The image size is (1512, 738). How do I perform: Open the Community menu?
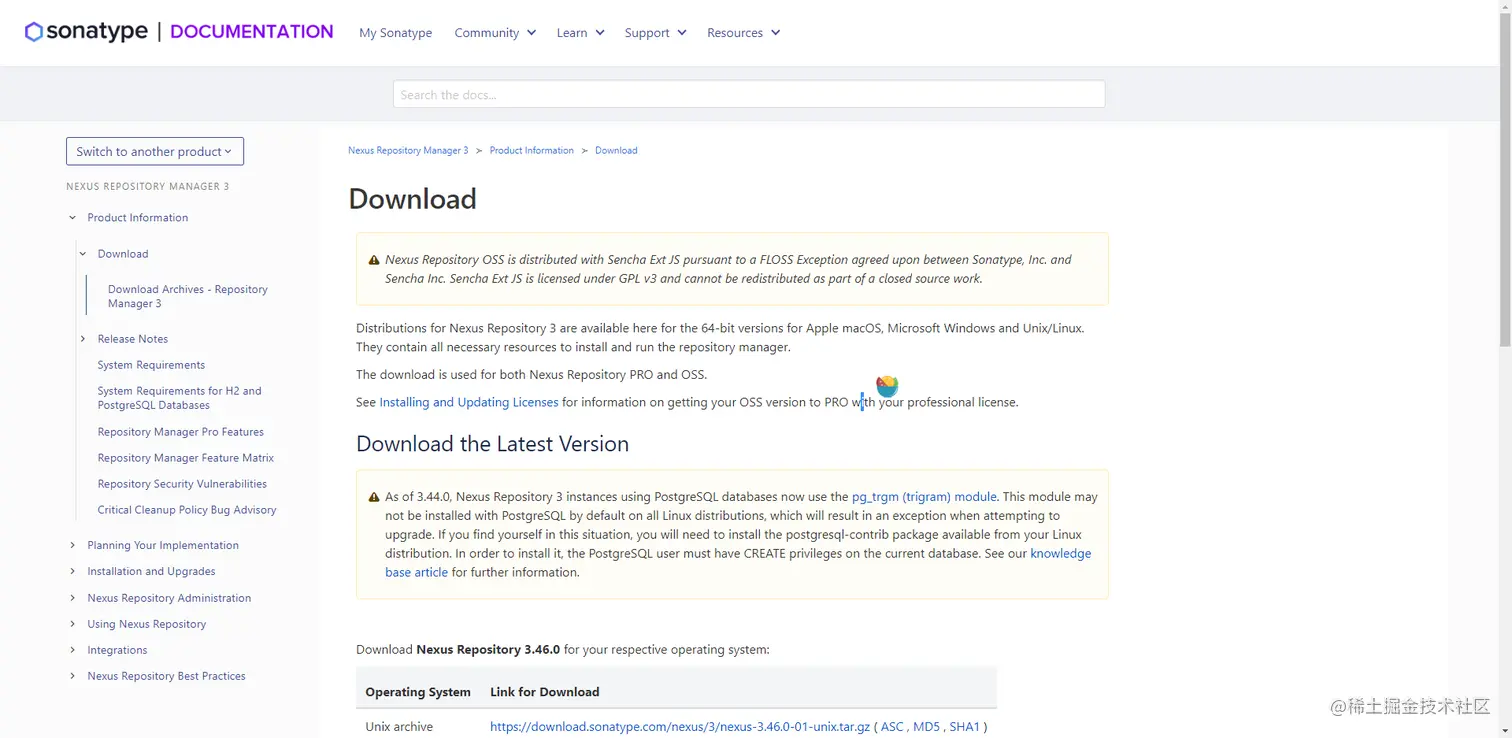coord(495,33)
